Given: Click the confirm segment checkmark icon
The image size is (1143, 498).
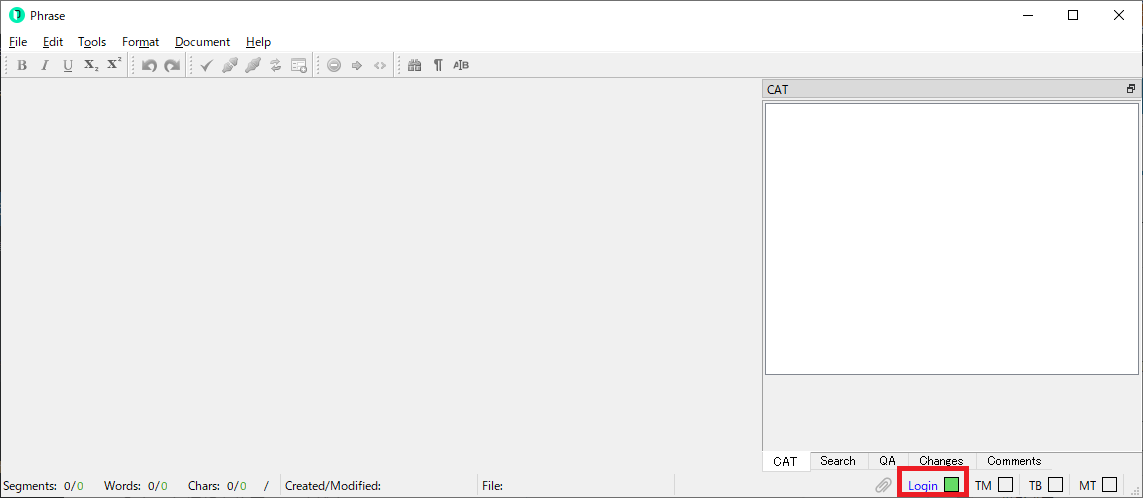Looking at the screenshot, I should click(206, 65).
